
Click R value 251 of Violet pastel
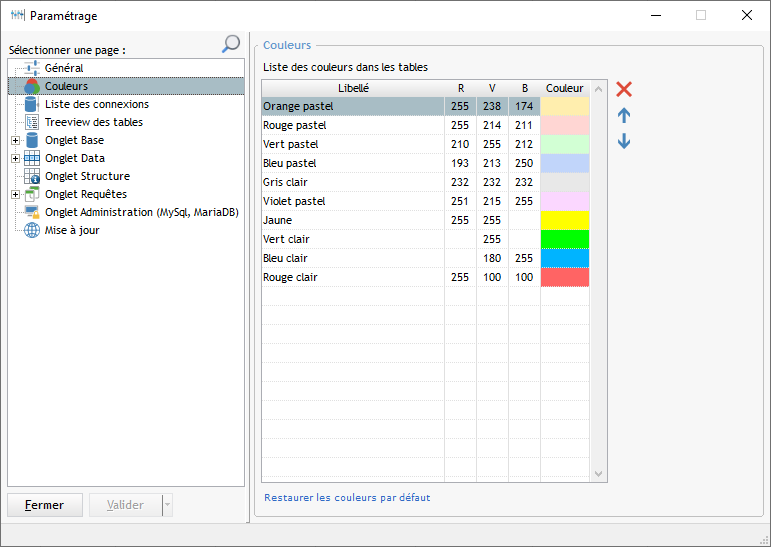pos(460,201)
